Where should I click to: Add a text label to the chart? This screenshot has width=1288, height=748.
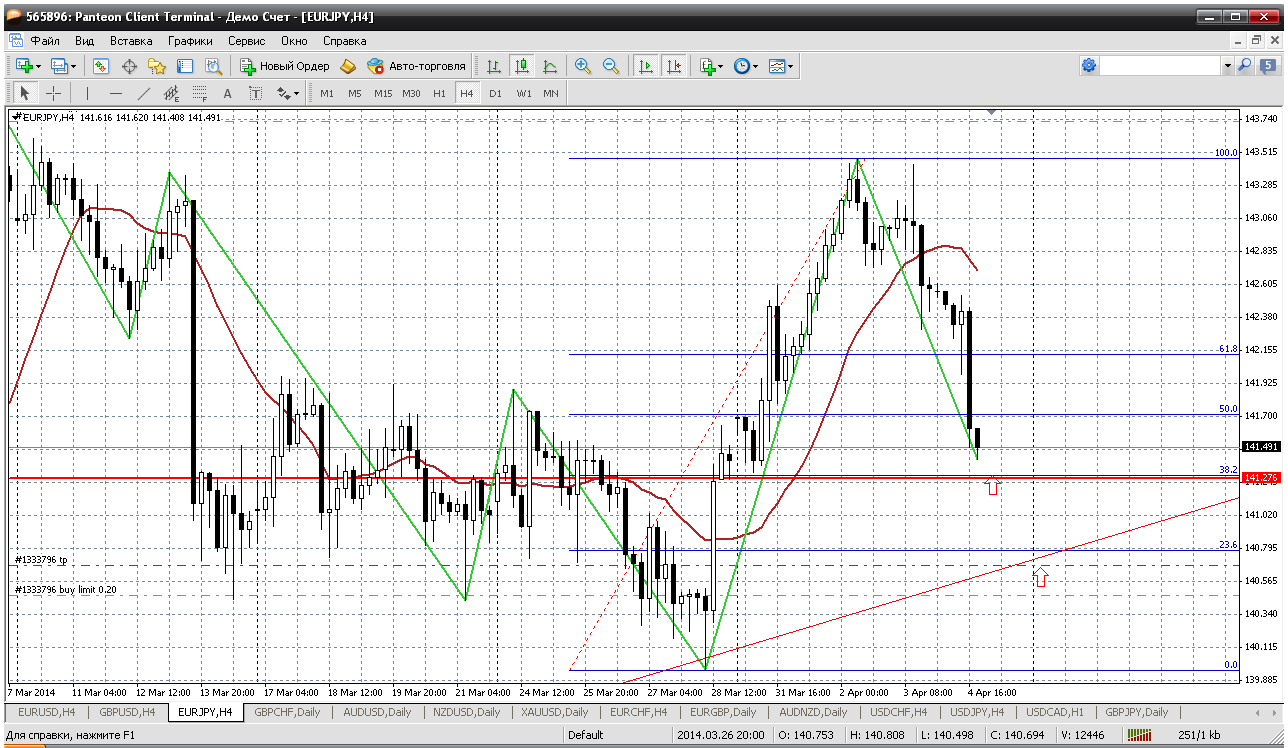click(x=255, y=93)
